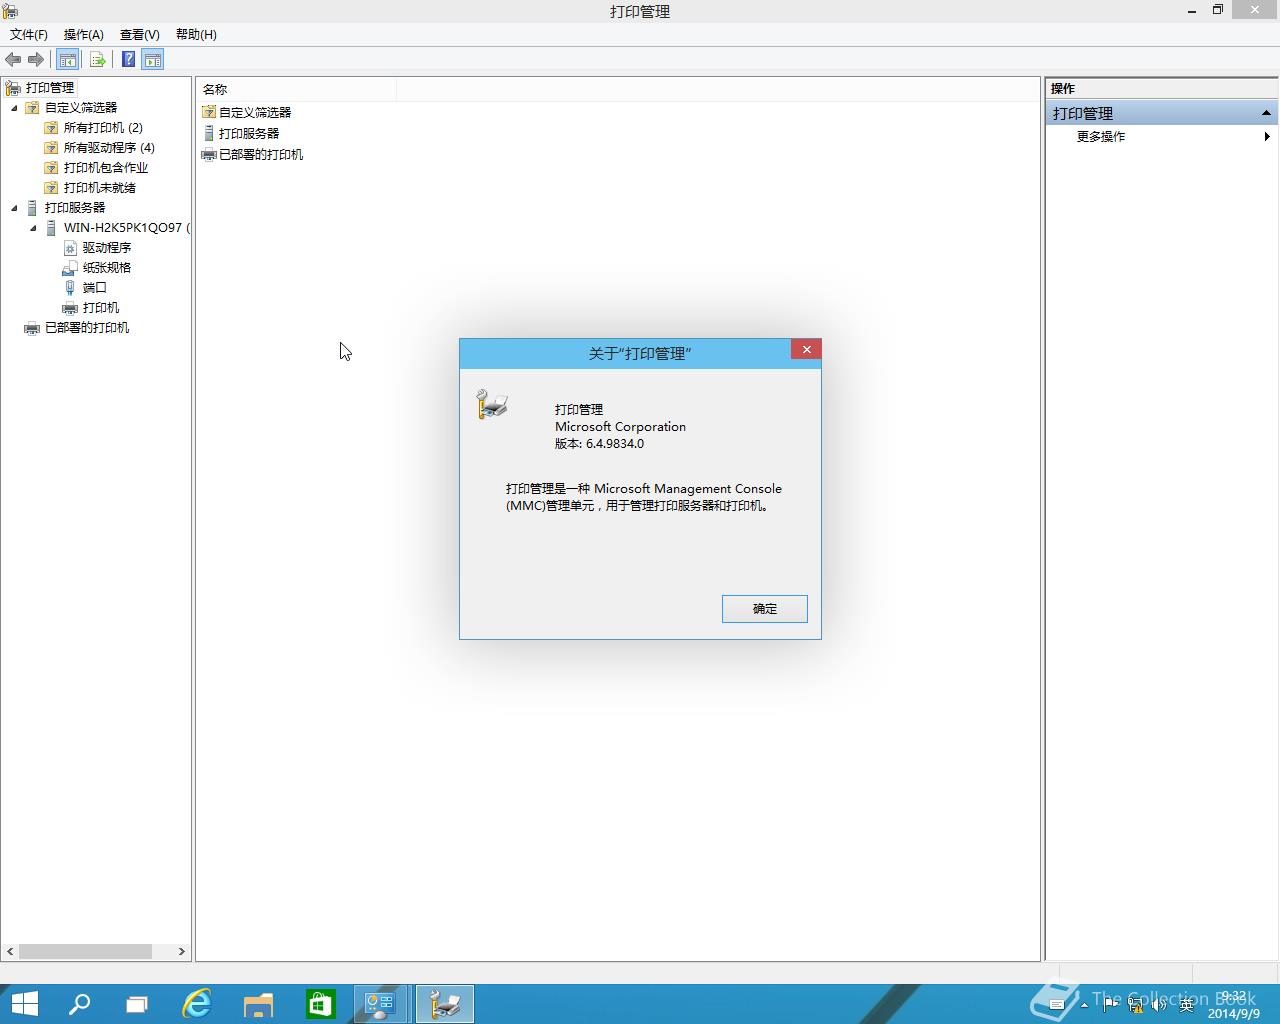This screenshot has height=1024, width=1280.
Task: Click right arrow of tree horizontal scrollbar
Action: click(x=182, y=952)
